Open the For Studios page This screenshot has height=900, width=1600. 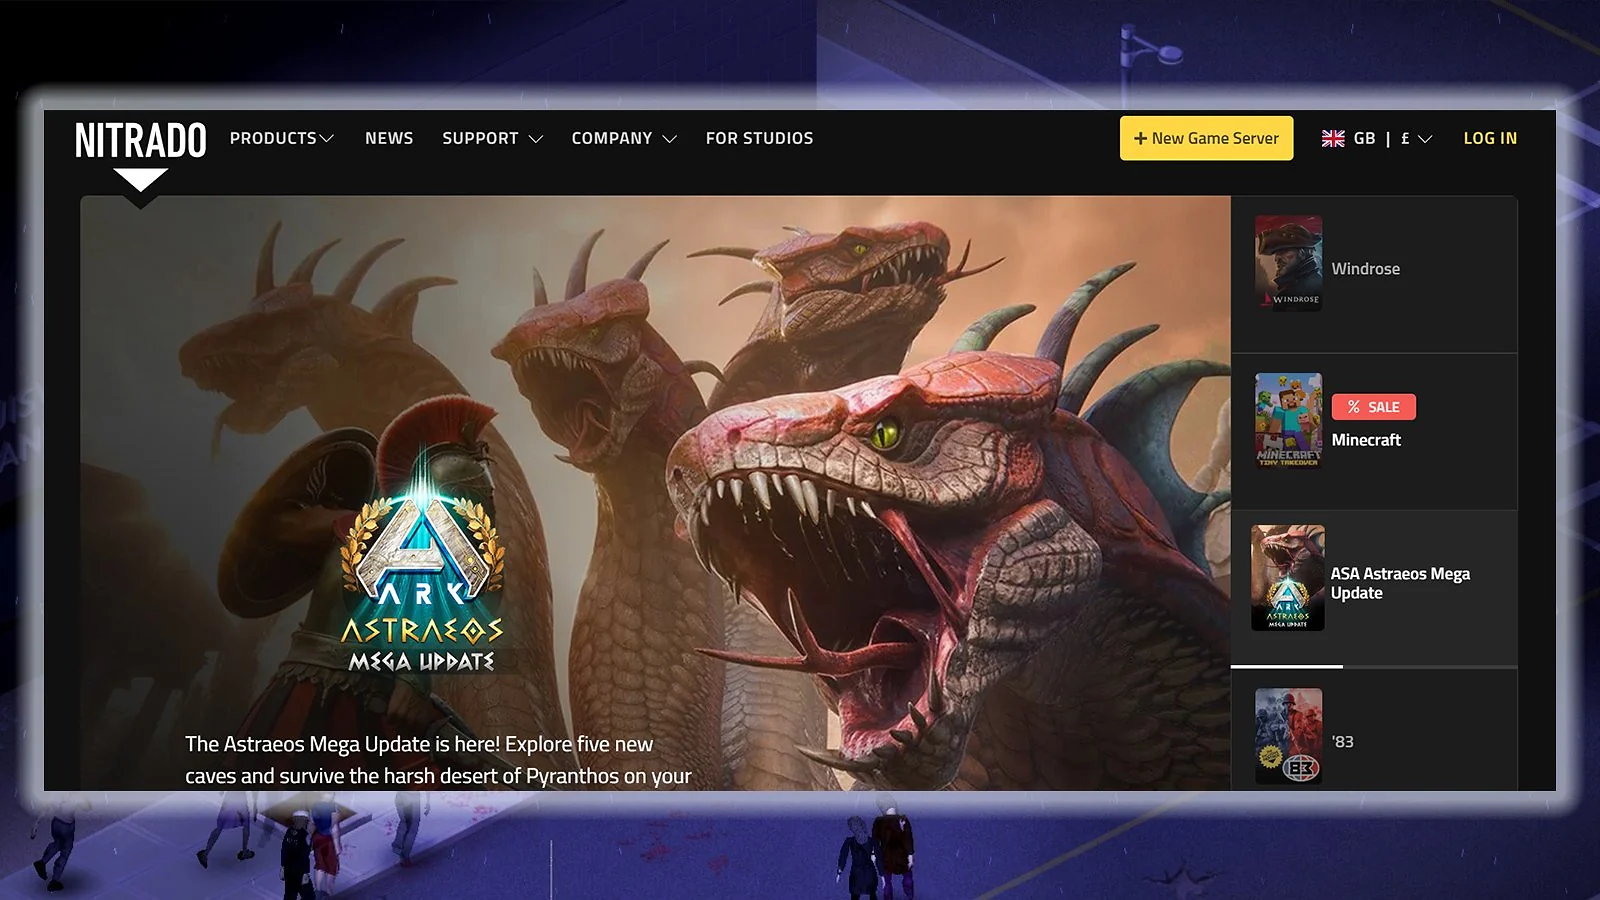[x=760, y=138]
